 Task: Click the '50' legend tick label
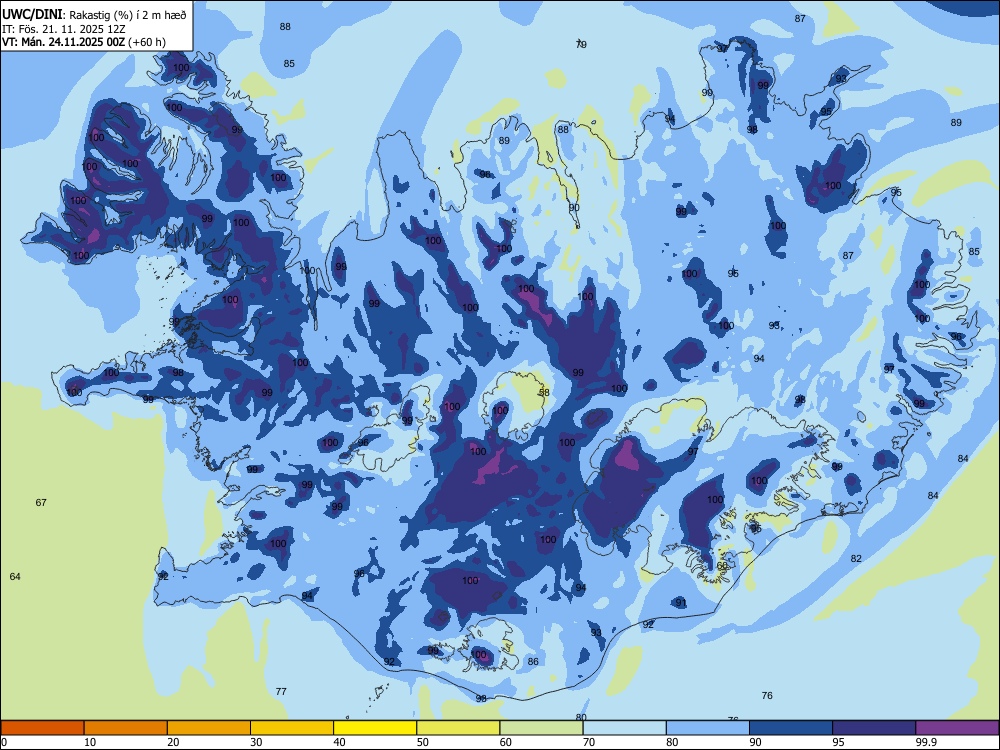point(423,742)
